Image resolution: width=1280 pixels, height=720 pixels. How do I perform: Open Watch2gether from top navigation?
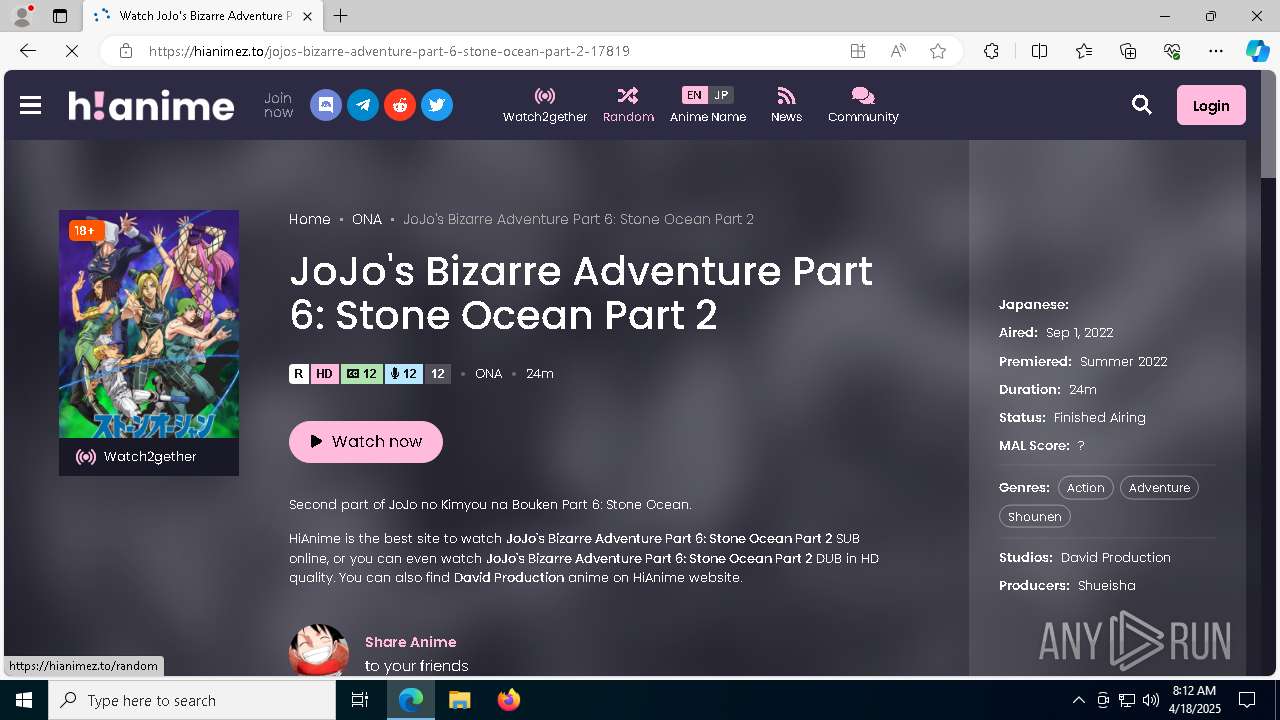point(545,105)
